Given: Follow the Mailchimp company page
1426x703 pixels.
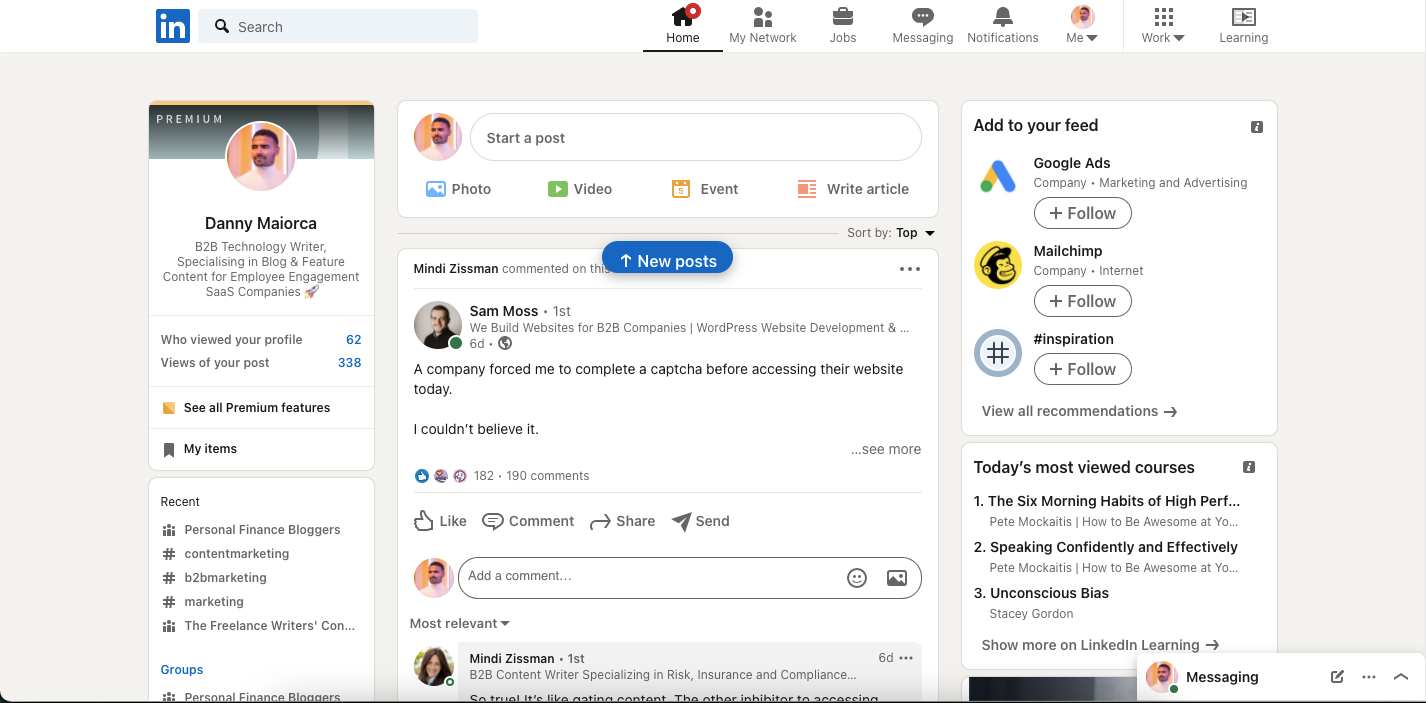Looking at the screenshot, I should (x=1082, y=301).
